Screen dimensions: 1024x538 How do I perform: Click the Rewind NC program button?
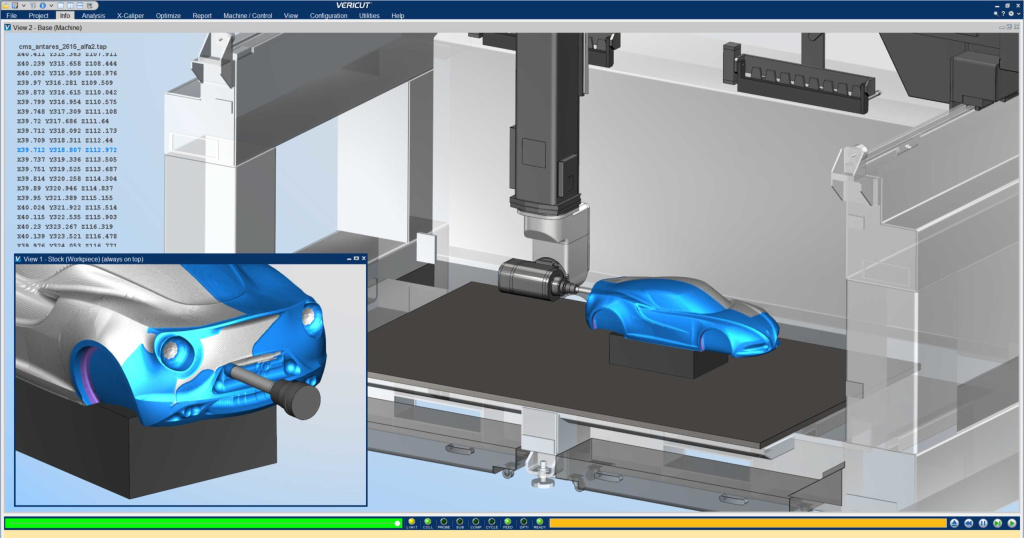pyautogui.click(x=969, y=523)
